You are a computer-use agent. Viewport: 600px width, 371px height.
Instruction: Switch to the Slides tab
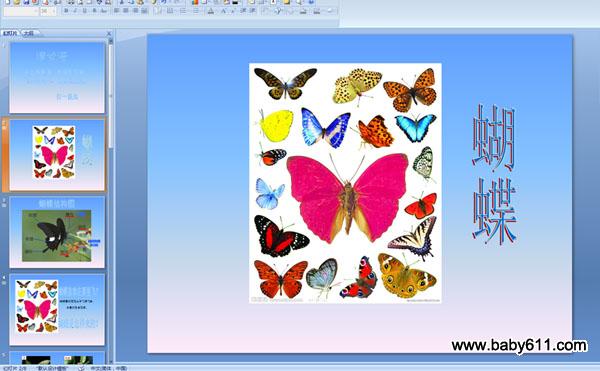[x=10, y=33]
